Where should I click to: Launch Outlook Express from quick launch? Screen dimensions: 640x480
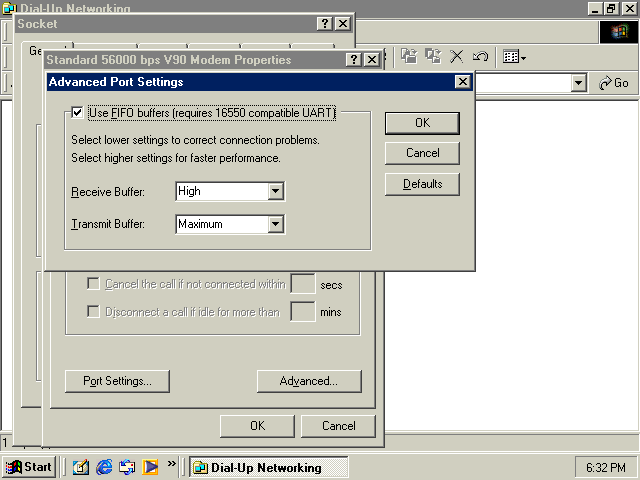[x=127, y=467]
